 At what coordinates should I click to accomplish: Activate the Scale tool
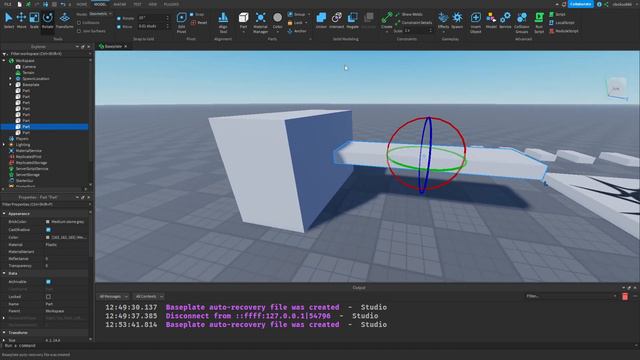pos(34,20)
